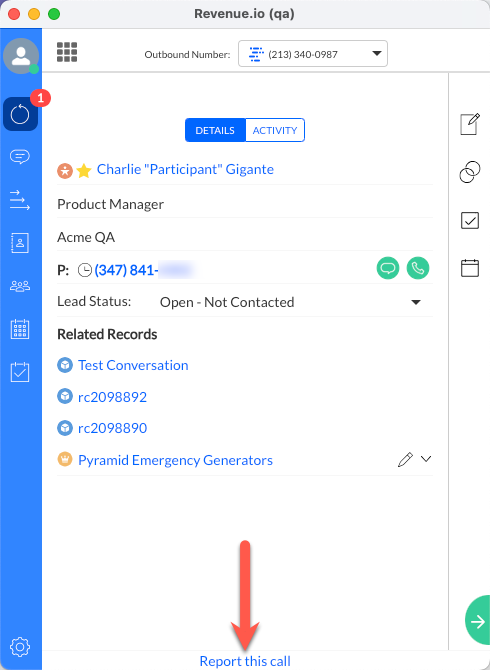Click the green SMS message button

coord(388,268)
